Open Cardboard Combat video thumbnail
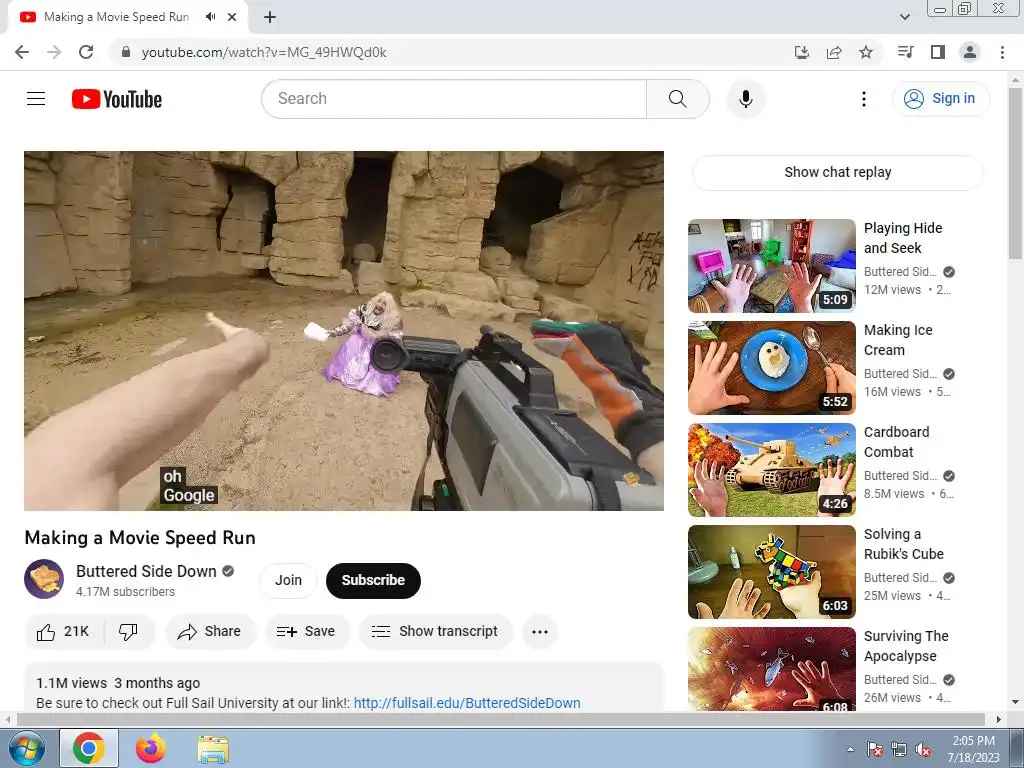This screenshot has width=1024, height=768. [x=772, y=470]
